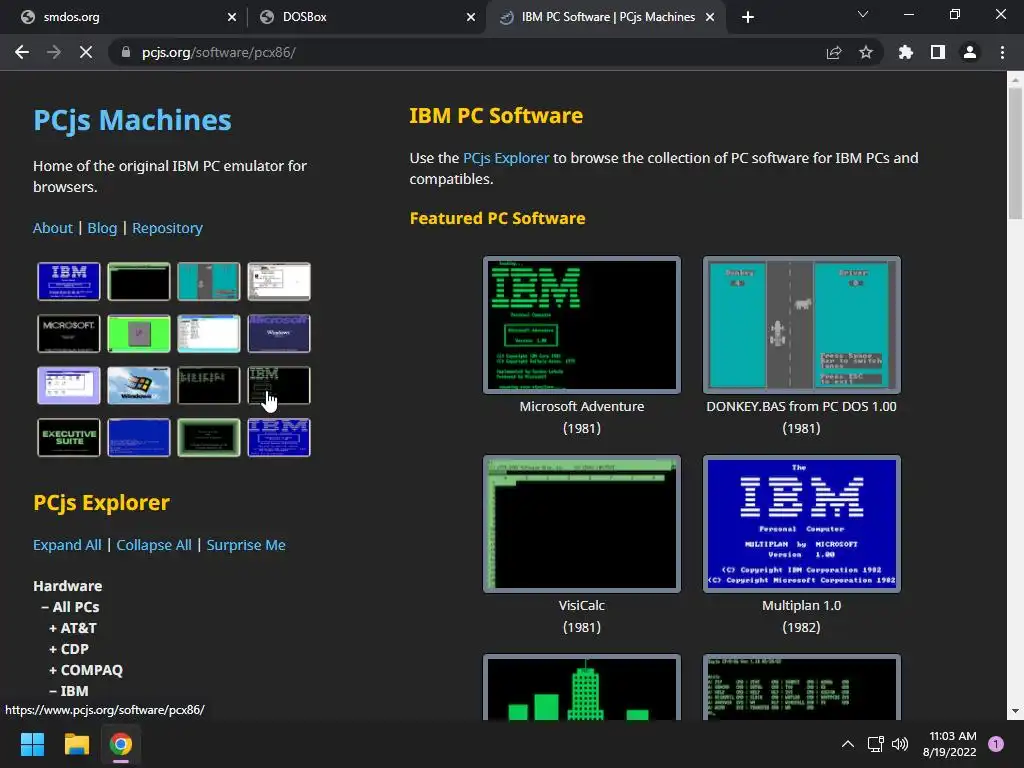This screenshot has height=768, width=1024.
Task: Open the lavender desktop thumbnail
Action: pyautogui.click(x=69, y=385)
